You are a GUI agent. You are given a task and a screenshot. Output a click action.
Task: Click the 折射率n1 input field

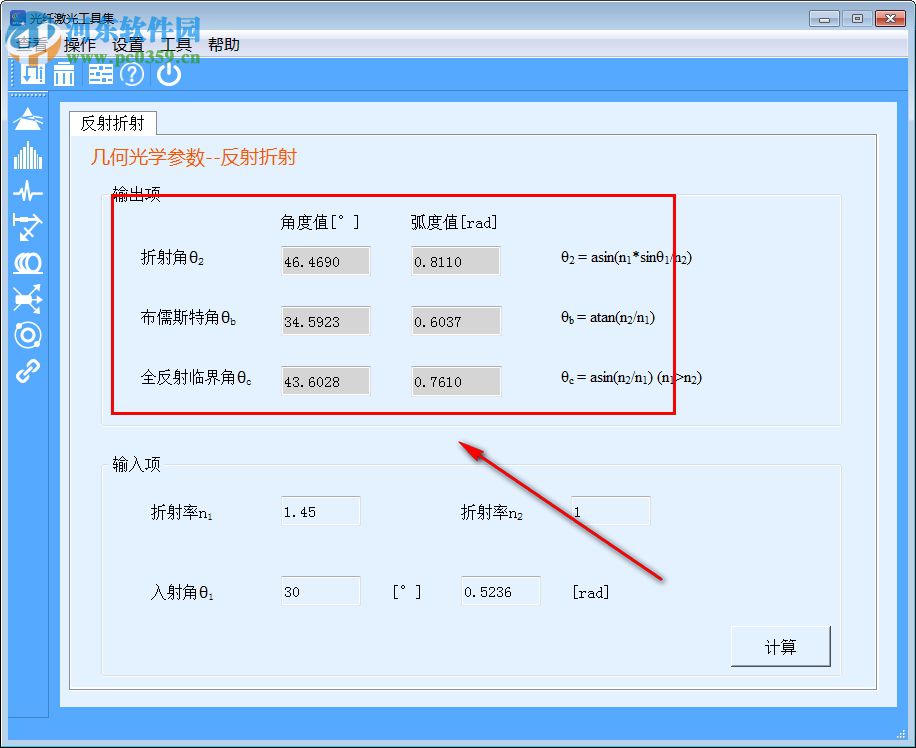point(320,510)
